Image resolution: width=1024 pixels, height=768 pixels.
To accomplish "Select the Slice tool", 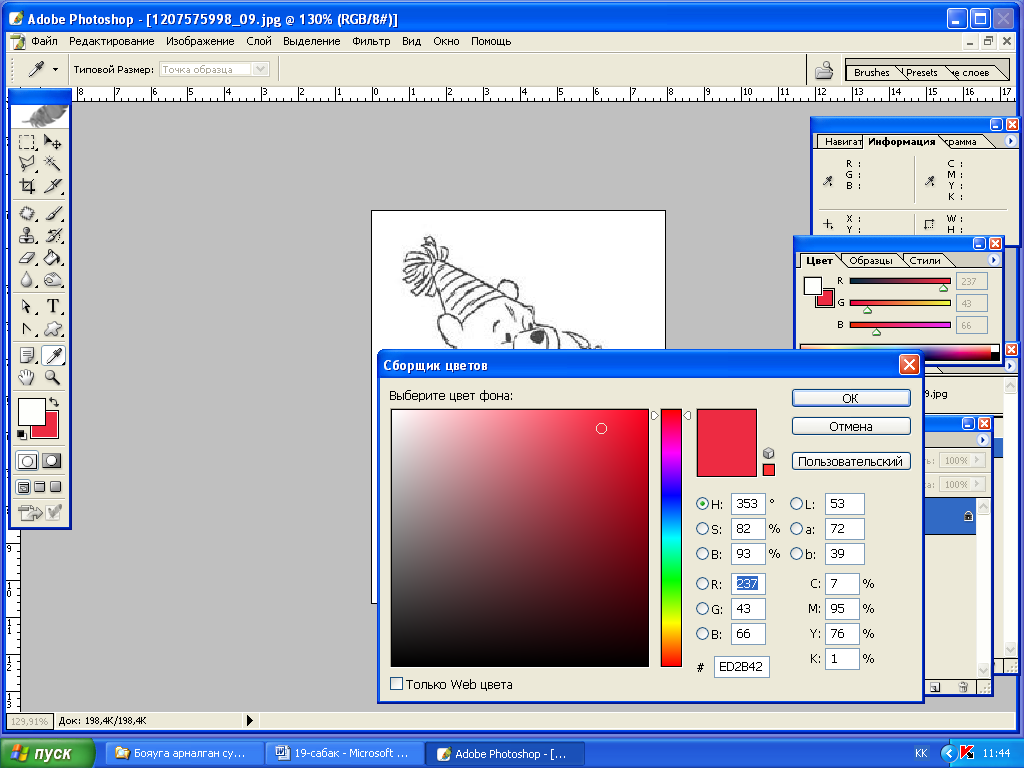I will coord(52,186).
